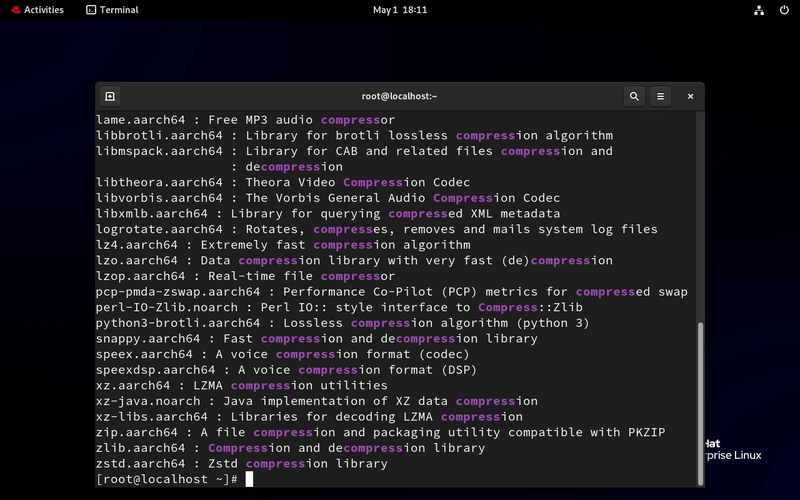The image size is (800, 500).
Task: Open the terminal hamburger menu
Action: pyautogui.click(x=660, y=96)
